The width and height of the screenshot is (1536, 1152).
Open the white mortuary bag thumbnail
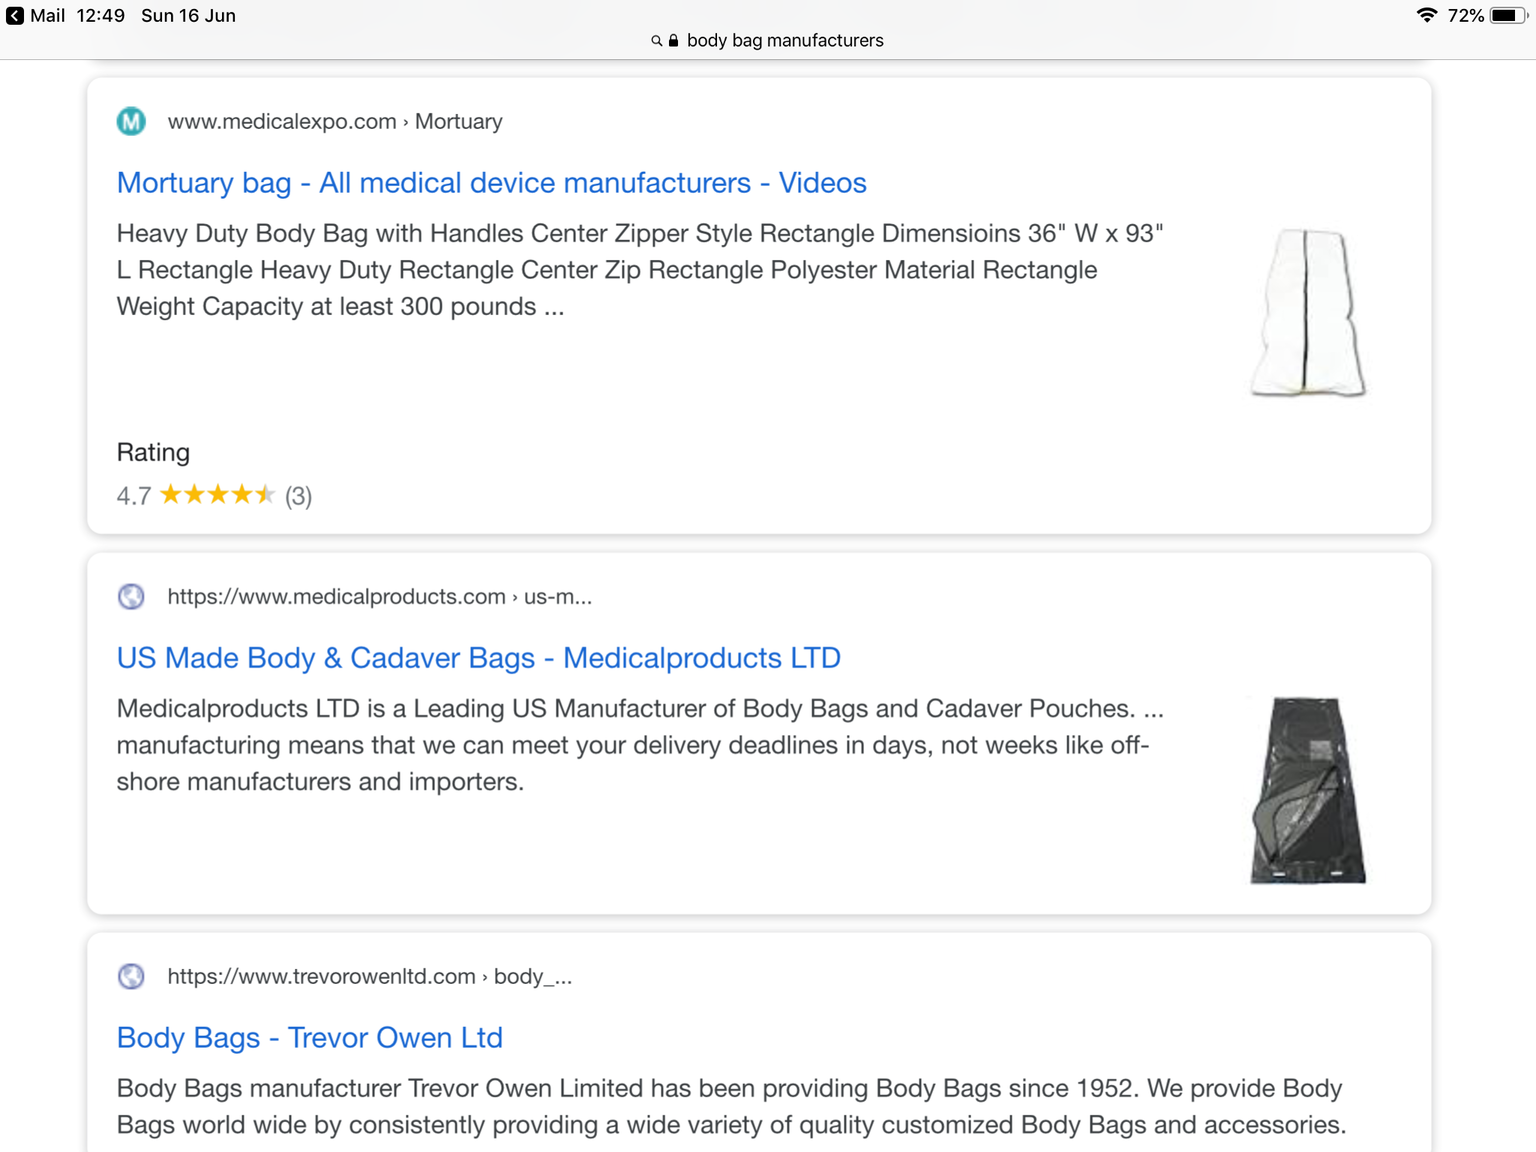pyautogui.click(x=1307, y=313)
